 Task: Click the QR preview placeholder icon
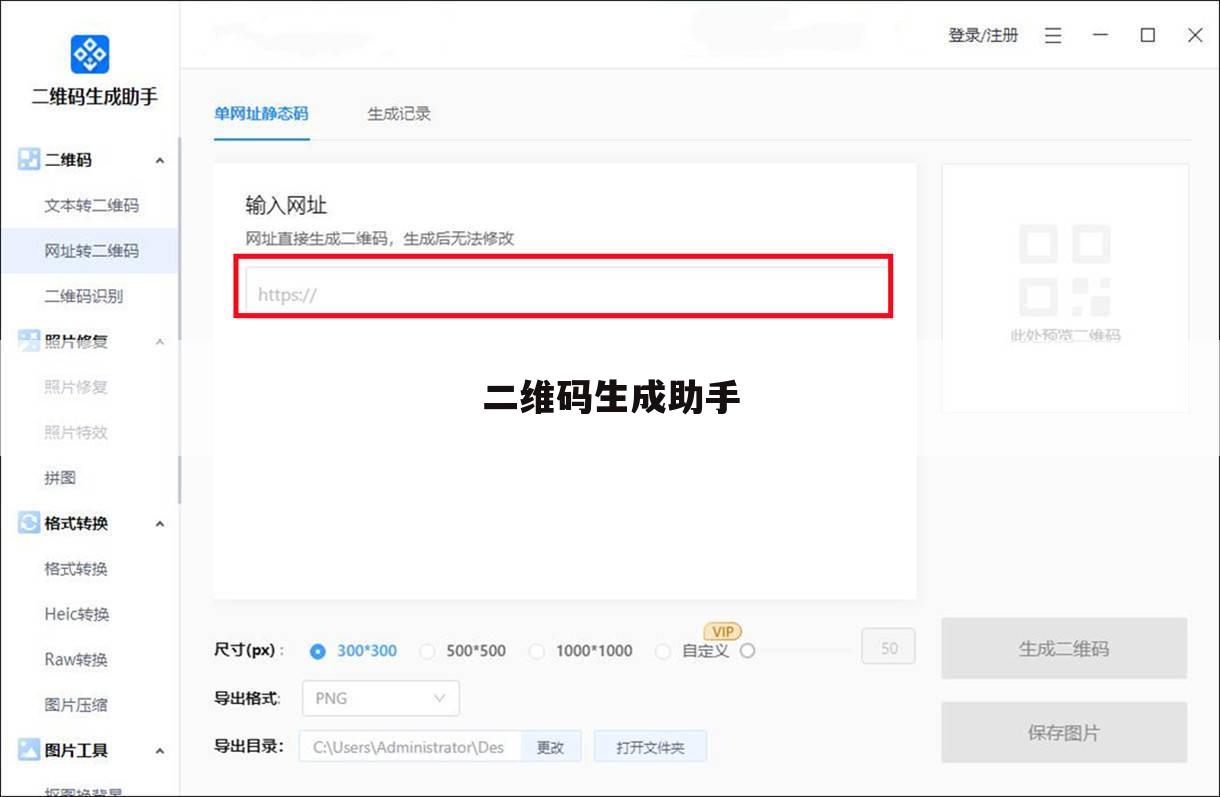click(1065, 270)
